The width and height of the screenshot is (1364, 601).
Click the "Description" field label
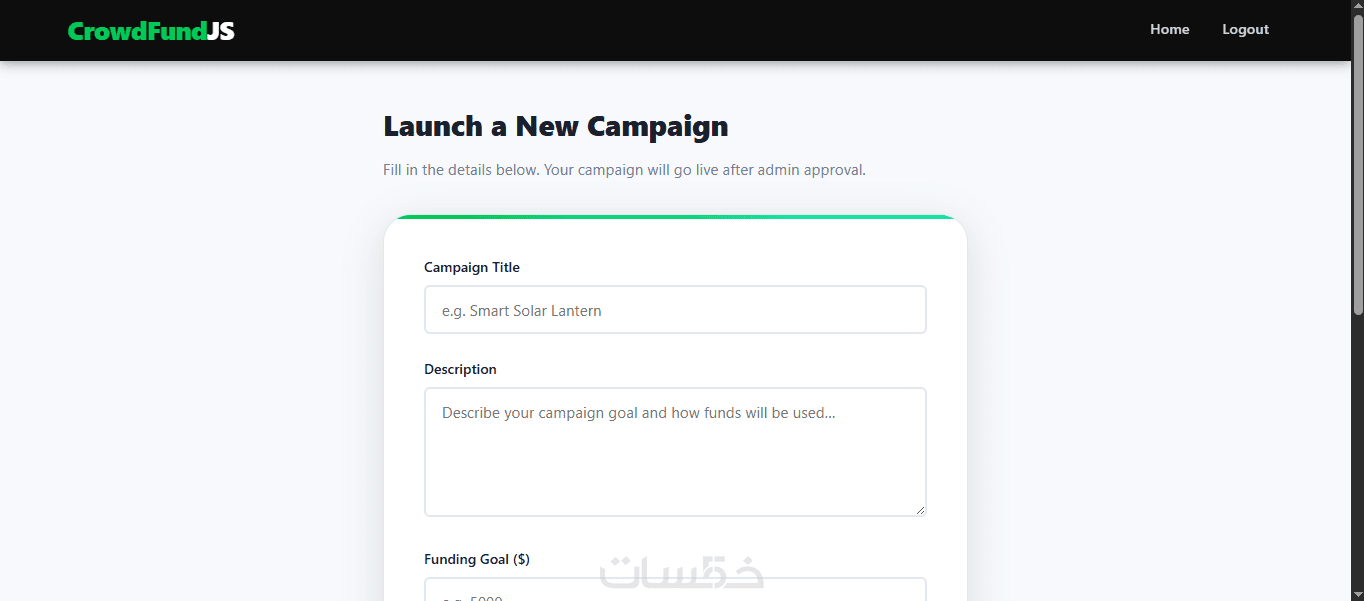click(460, 369)
